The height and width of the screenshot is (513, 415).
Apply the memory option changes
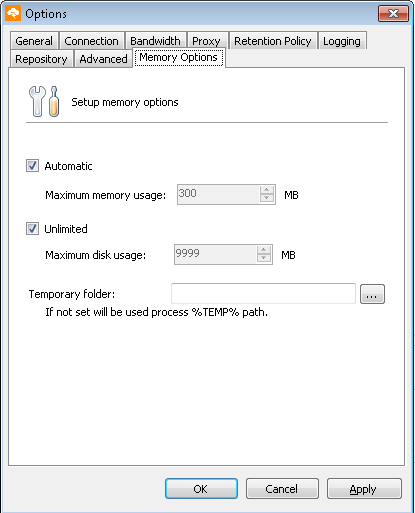point(364,489)
